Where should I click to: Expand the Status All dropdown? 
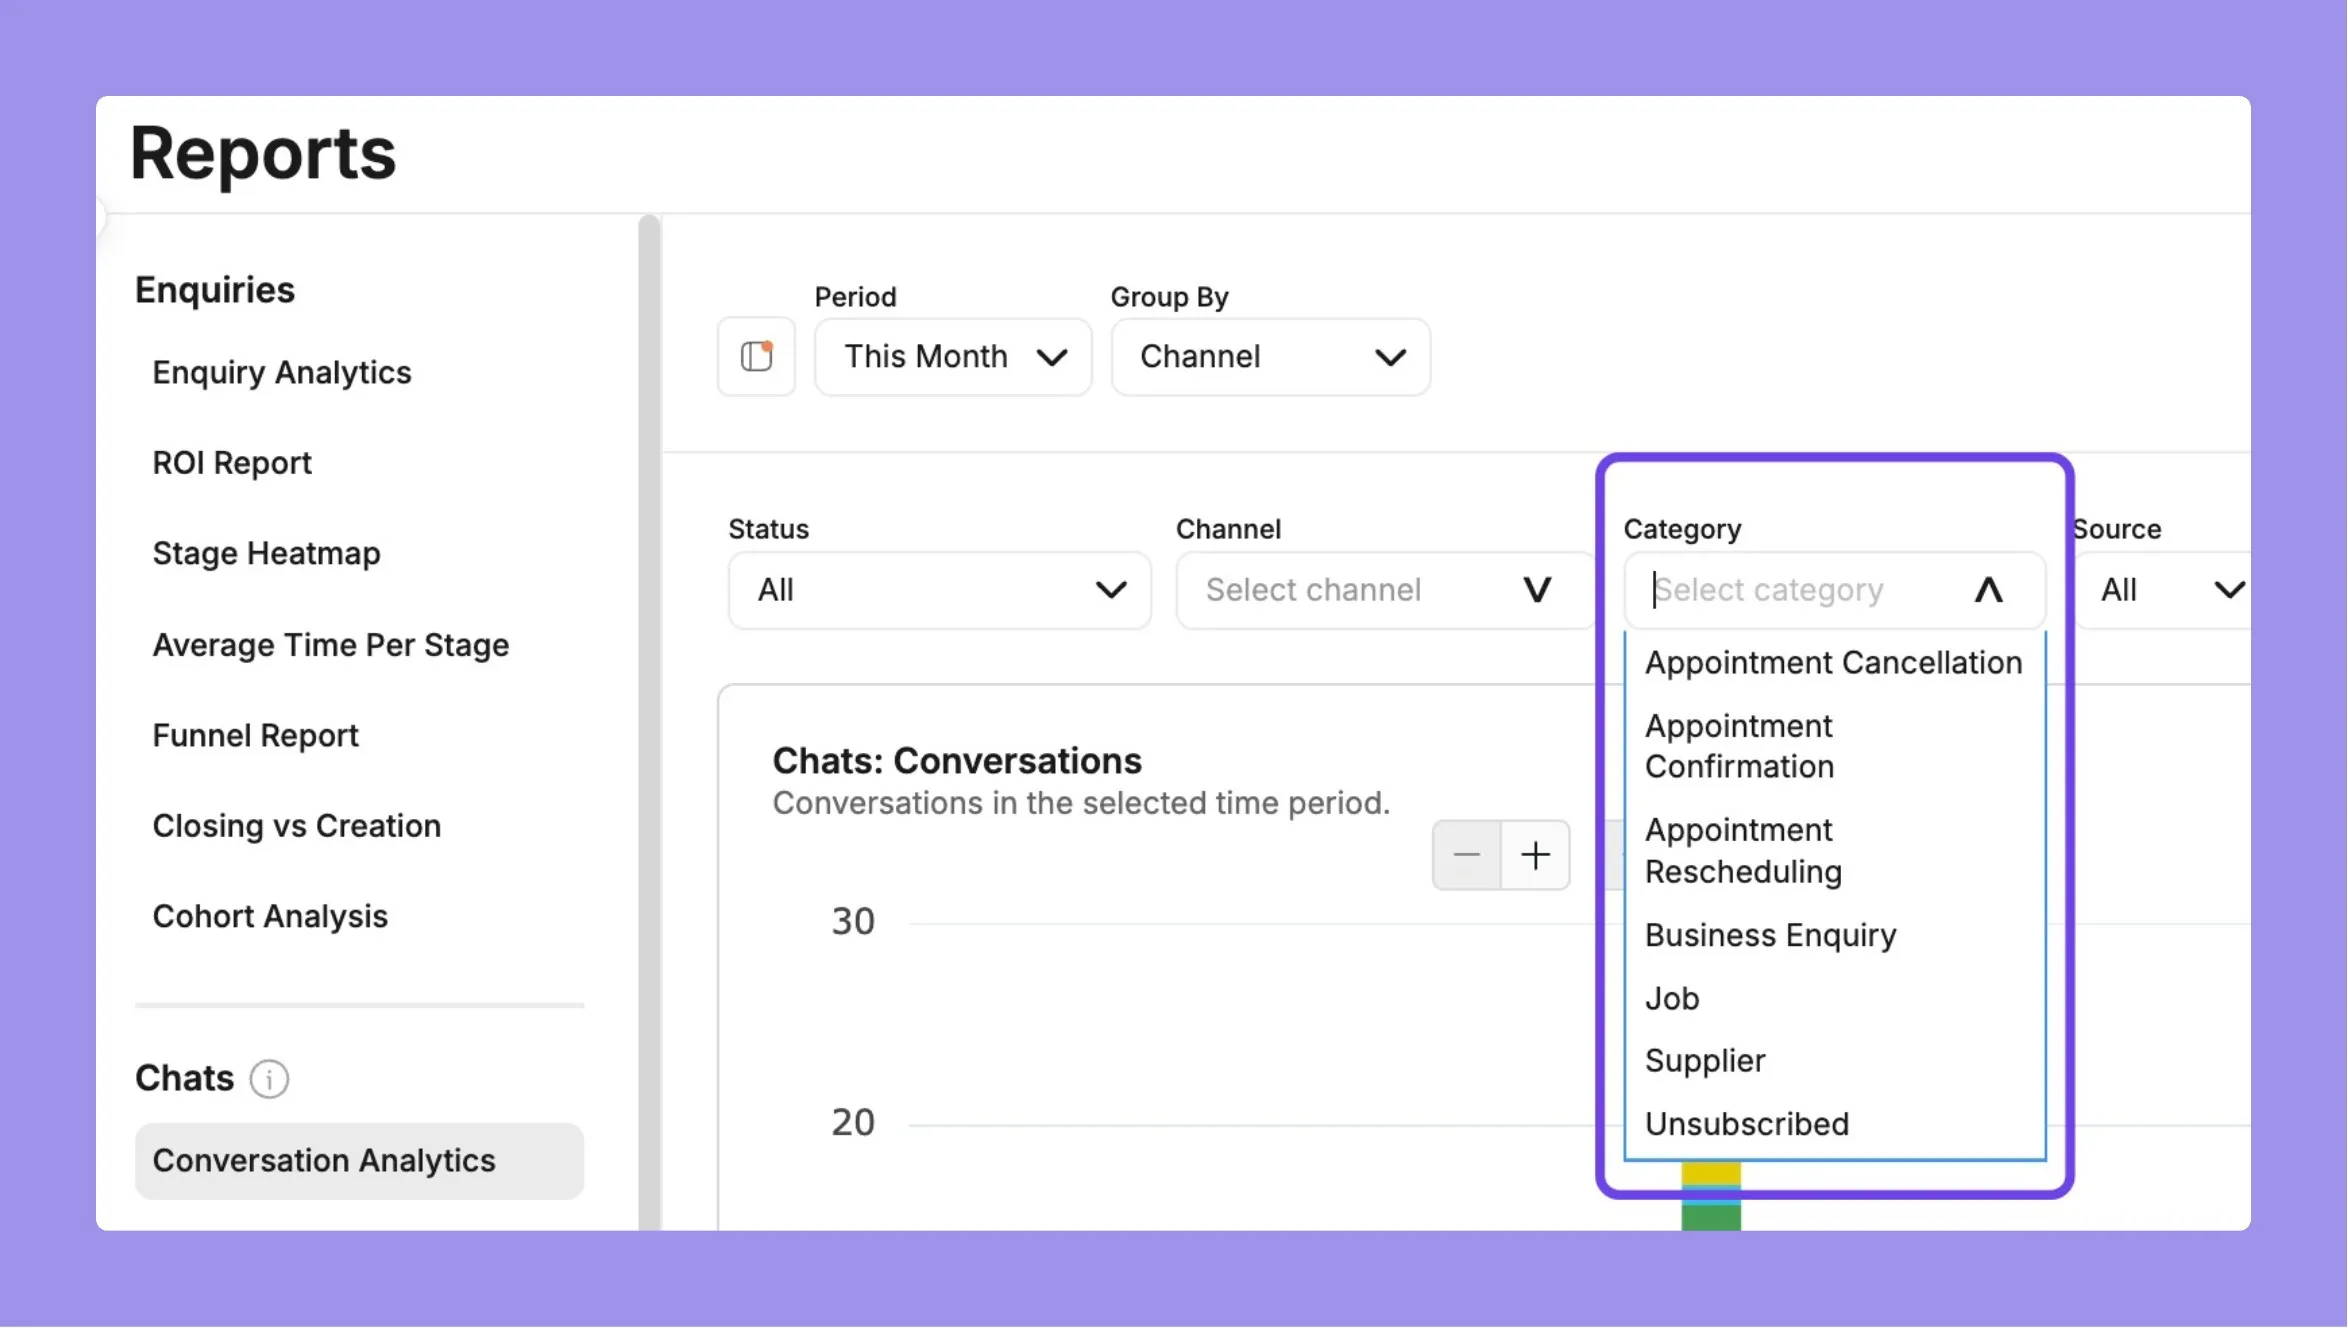pyautogui.click(x=940, y=590)
